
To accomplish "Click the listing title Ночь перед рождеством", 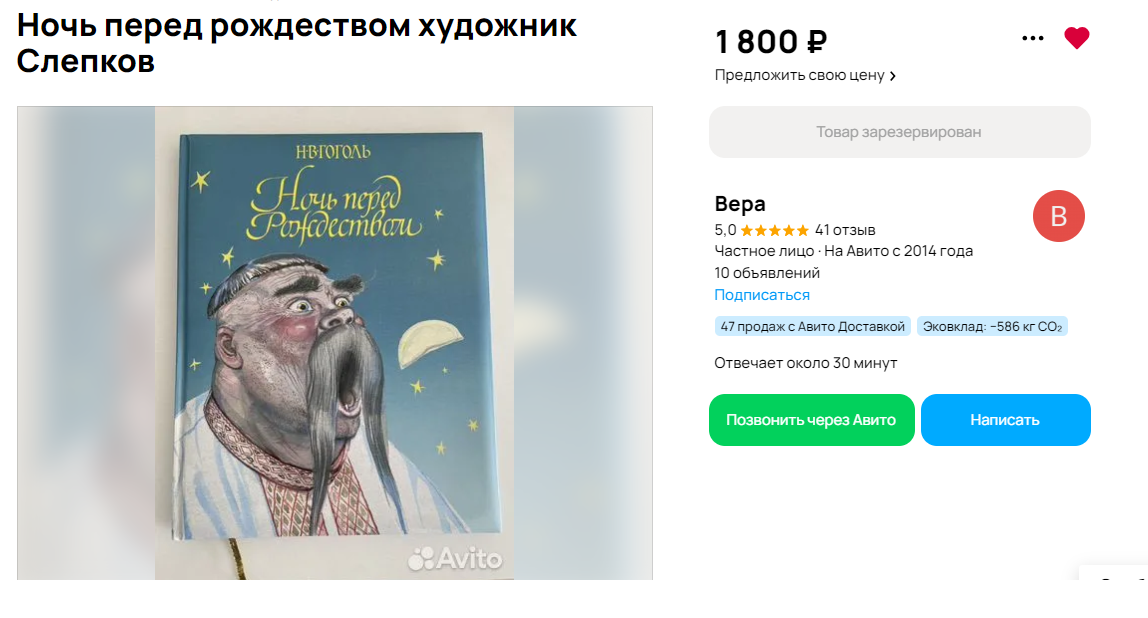I will (297, 43).
